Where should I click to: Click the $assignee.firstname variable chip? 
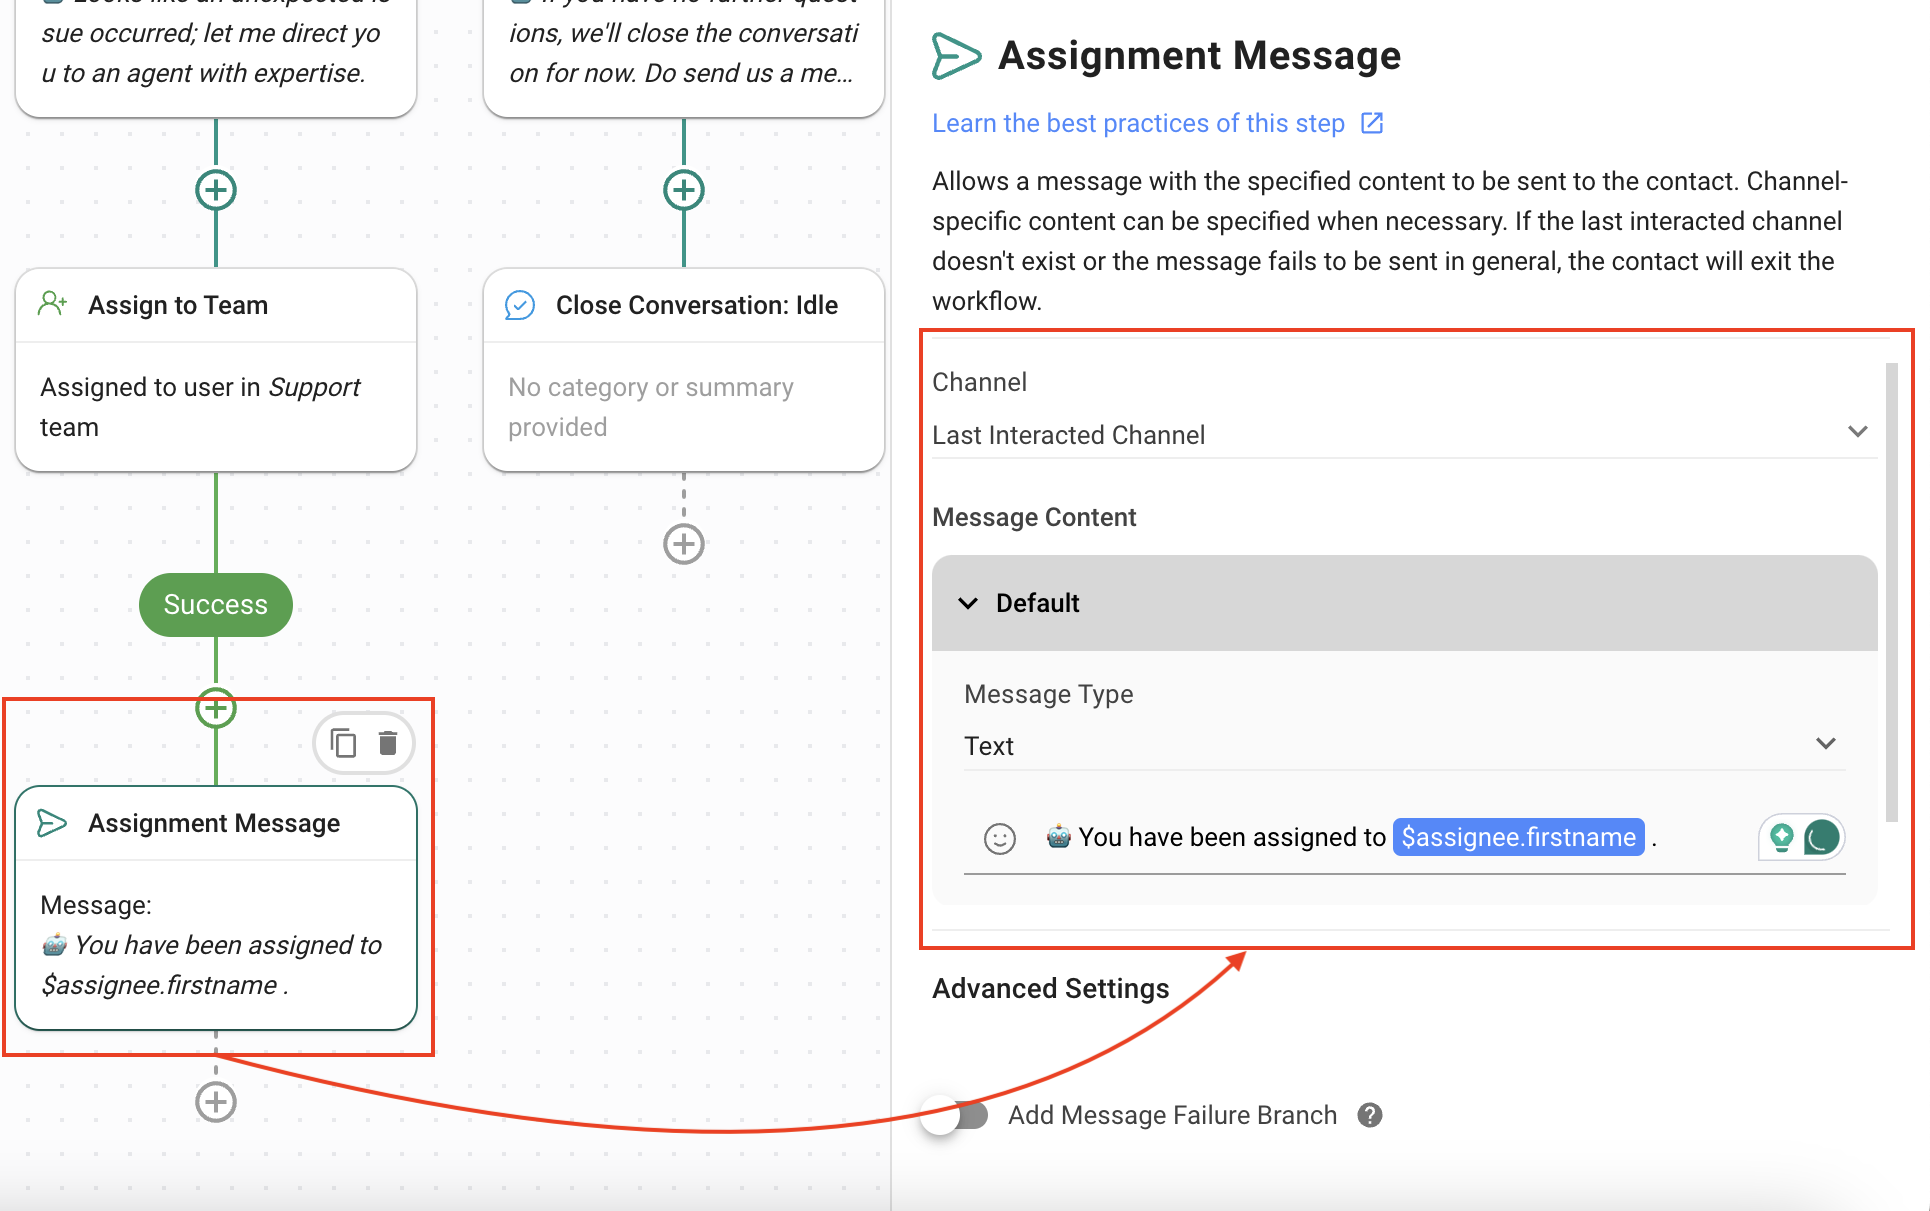[x=1517, y=837]
